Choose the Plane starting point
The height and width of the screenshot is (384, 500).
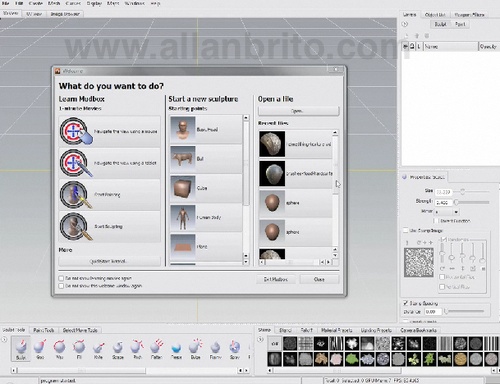[x=206, y=247]
